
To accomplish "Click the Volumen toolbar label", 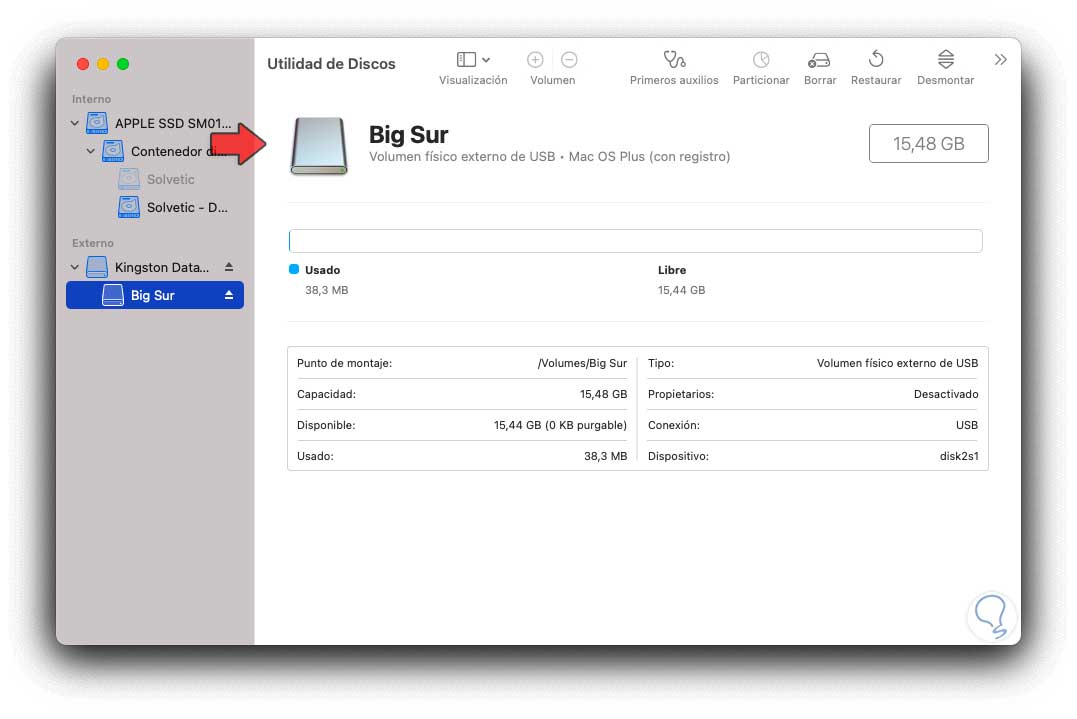I will tap(552, 80).
